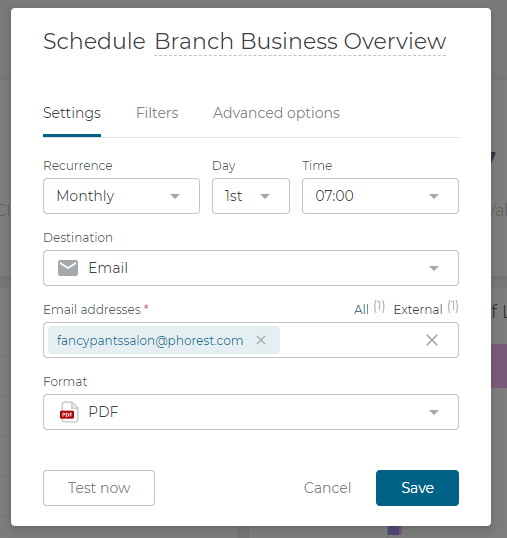
Task: Open the Time 07:00 dropdown
Action: [x=380, y=196]
